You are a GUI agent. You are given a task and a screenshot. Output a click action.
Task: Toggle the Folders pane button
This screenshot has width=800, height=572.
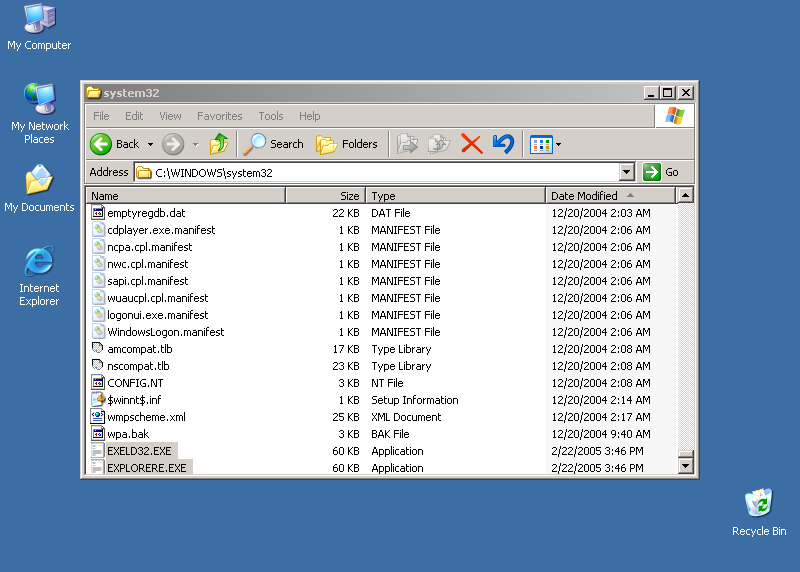click(347, 144)
